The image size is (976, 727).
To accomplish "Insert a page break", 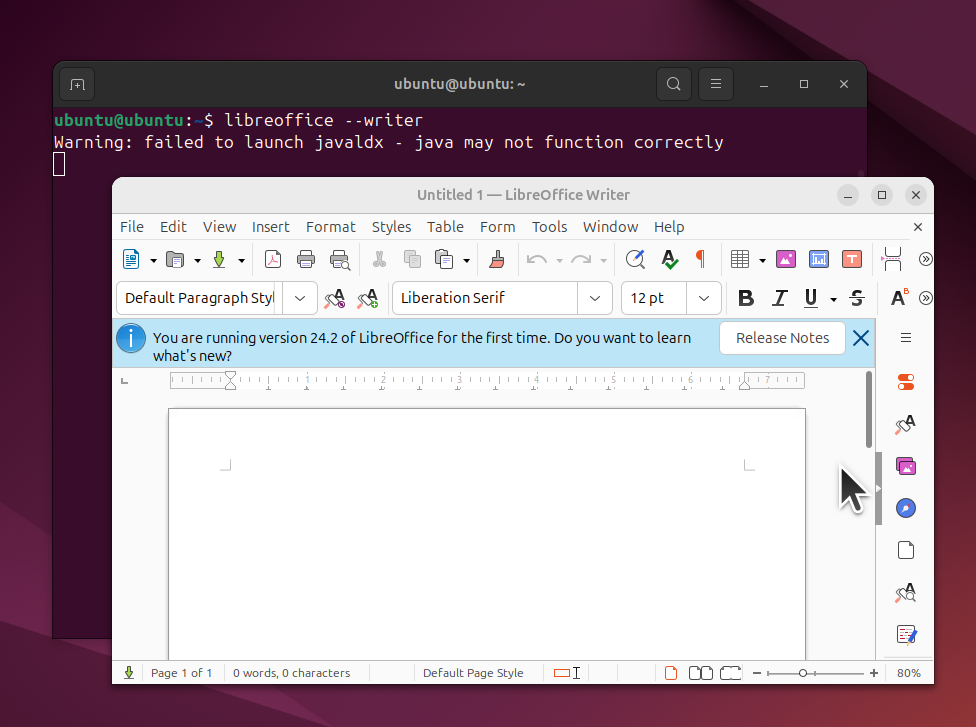I will click(x=892, y=259).
